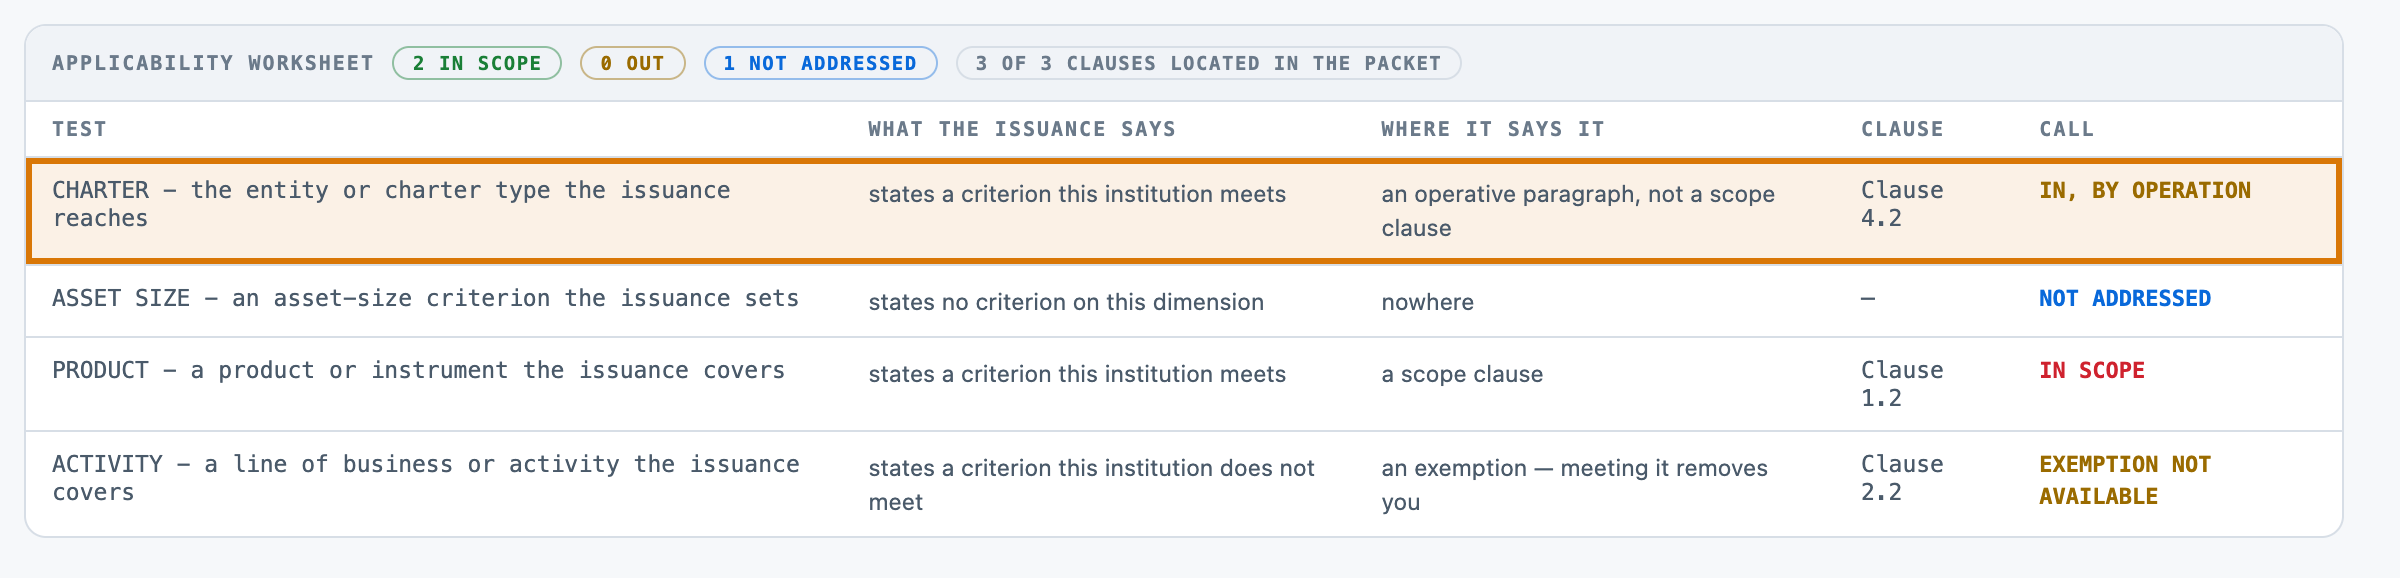Click the red 'IN SCOPE' call label
The height and width of the screenshot is (578, 2400).
point(2092,370)
